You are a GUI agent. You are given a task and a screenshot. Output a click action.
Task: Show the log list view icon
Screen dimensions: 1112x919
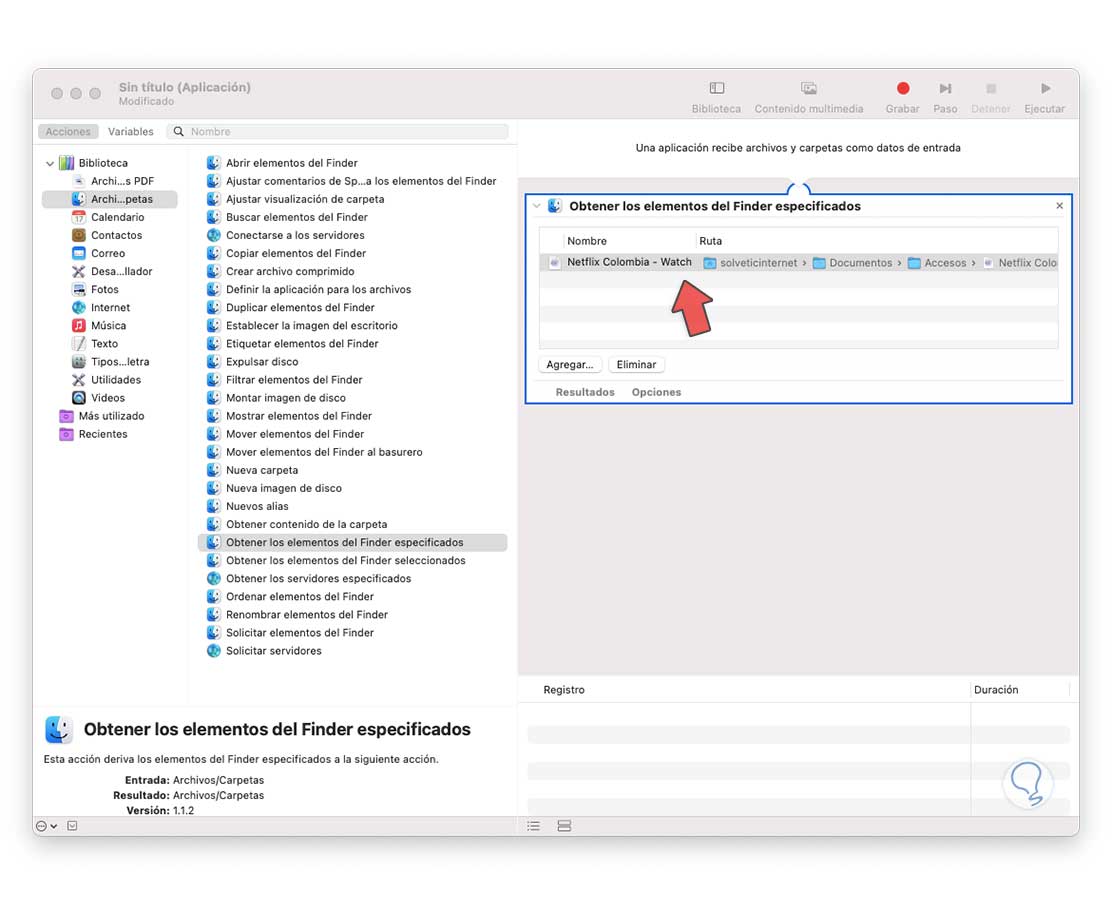[x=533, y=826]
